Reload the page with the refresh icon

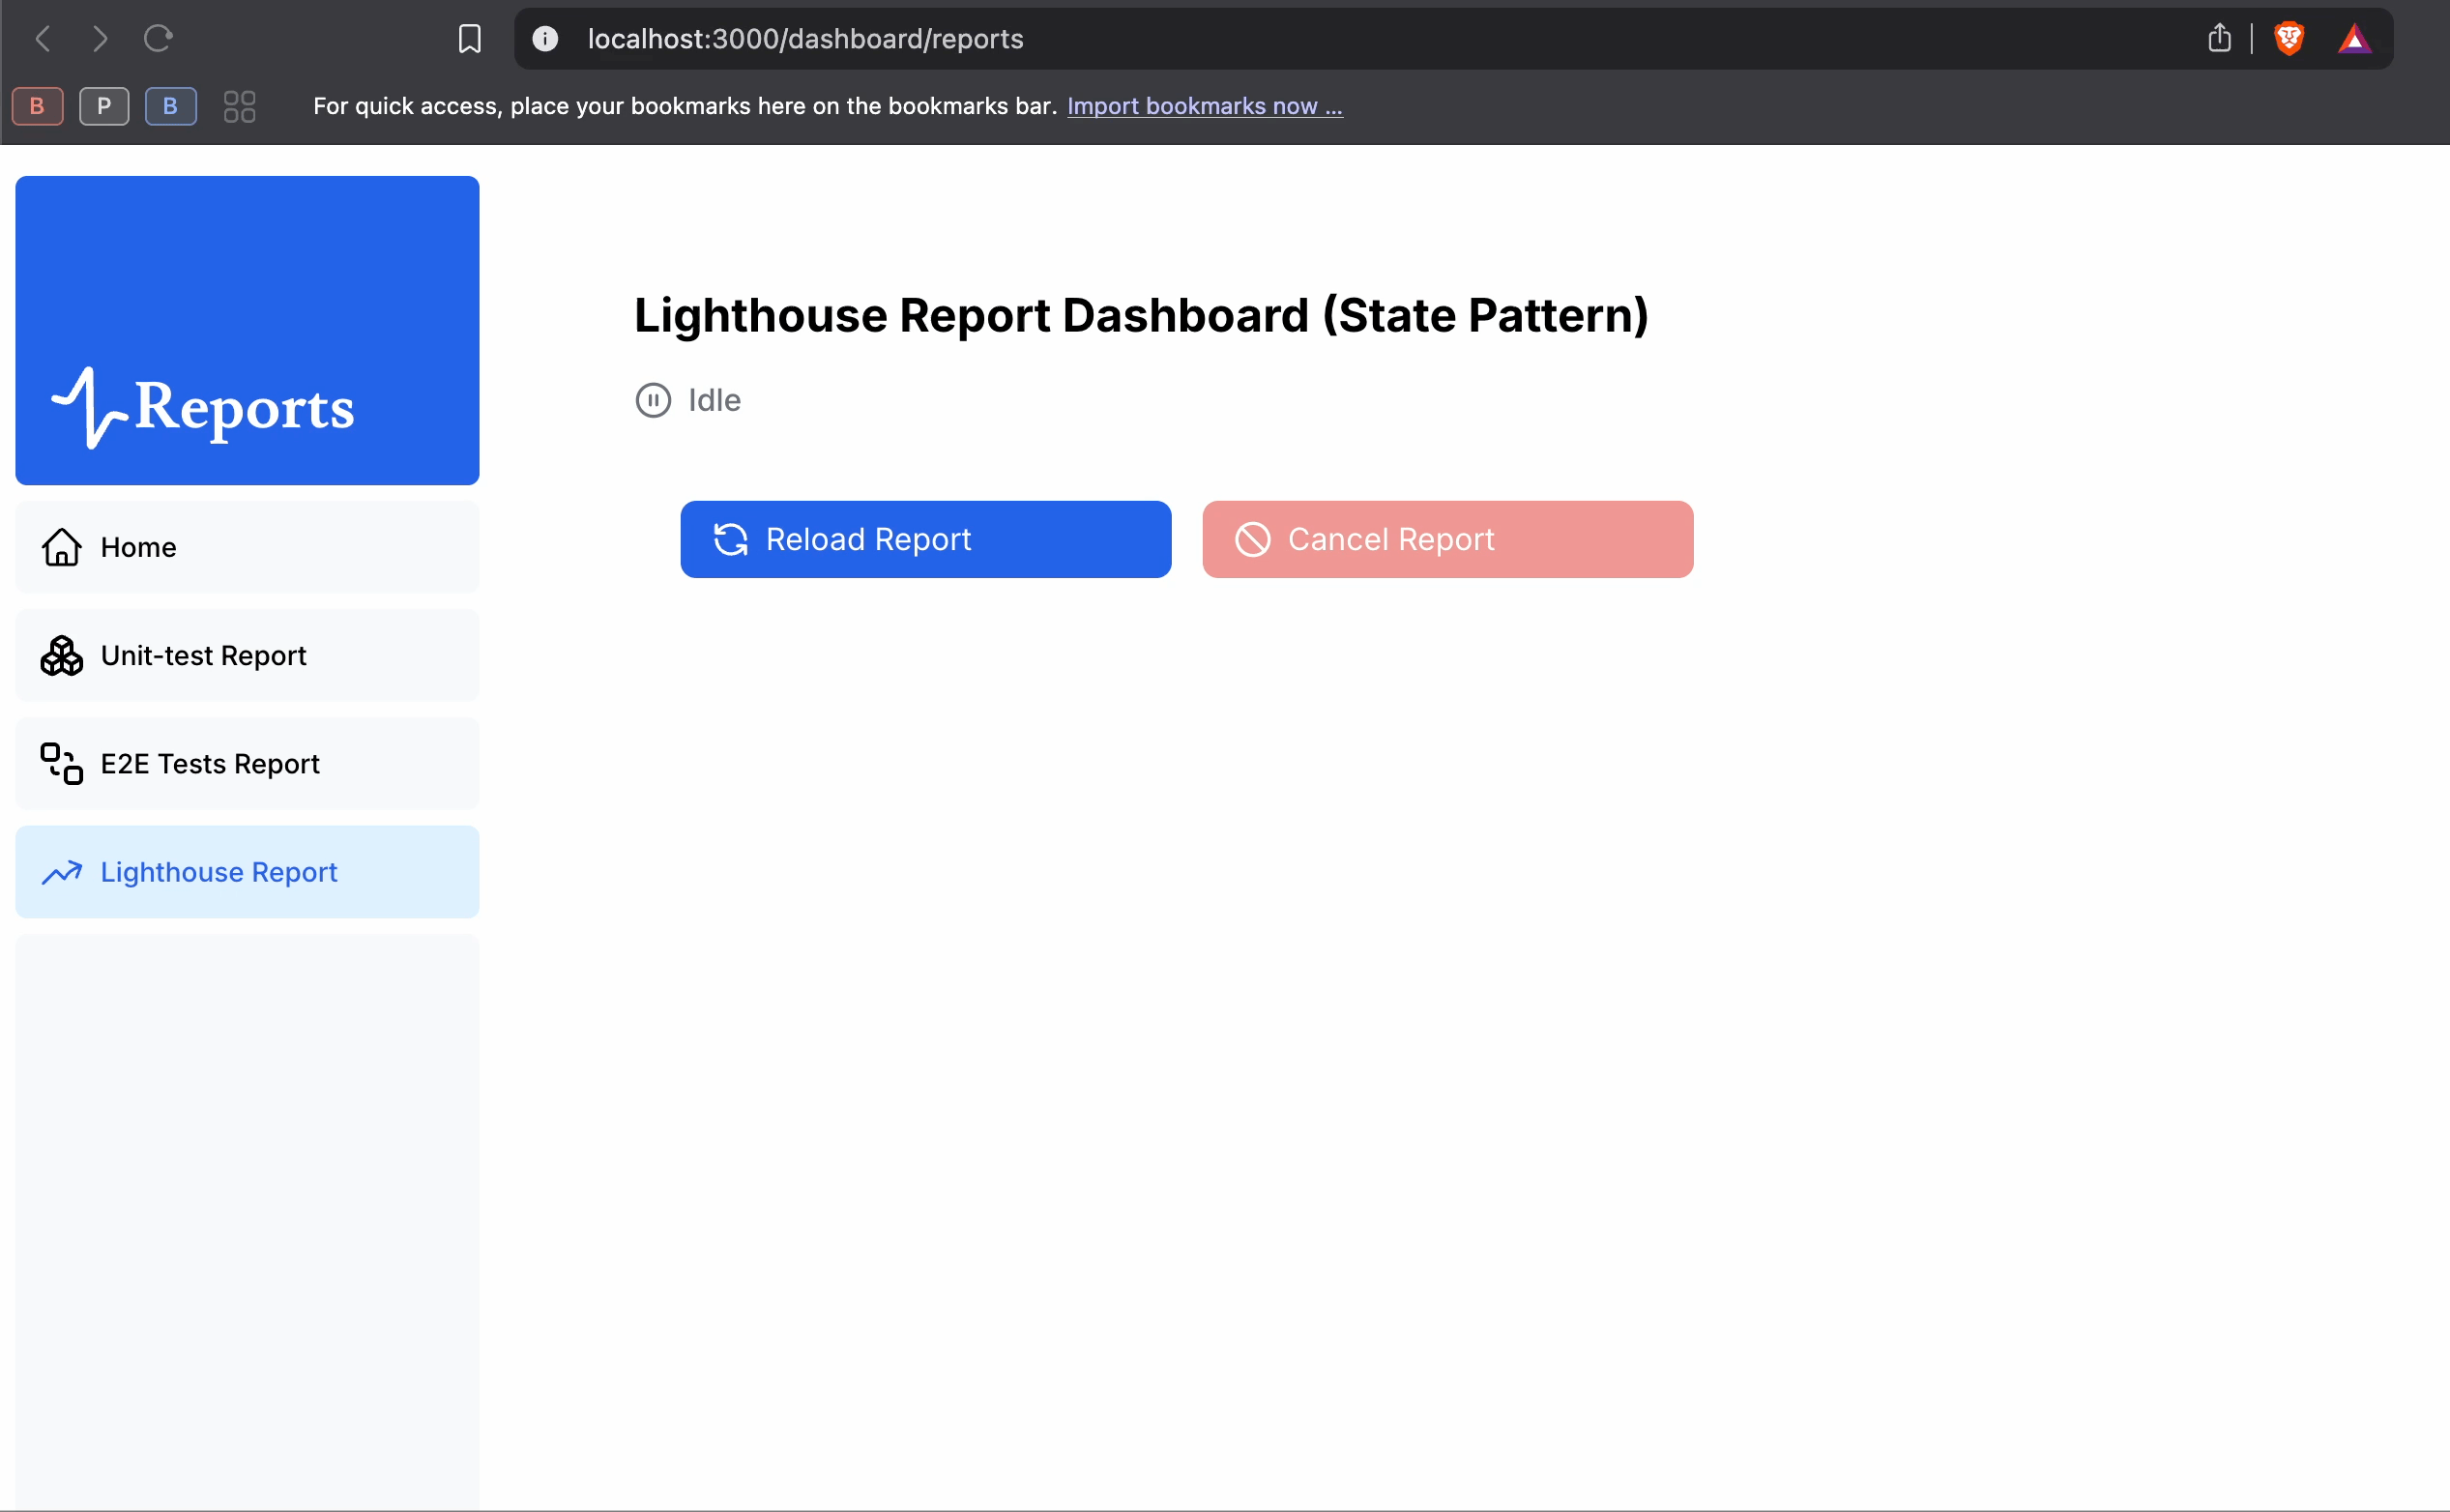pyautogui.click(x=158, y=39)
